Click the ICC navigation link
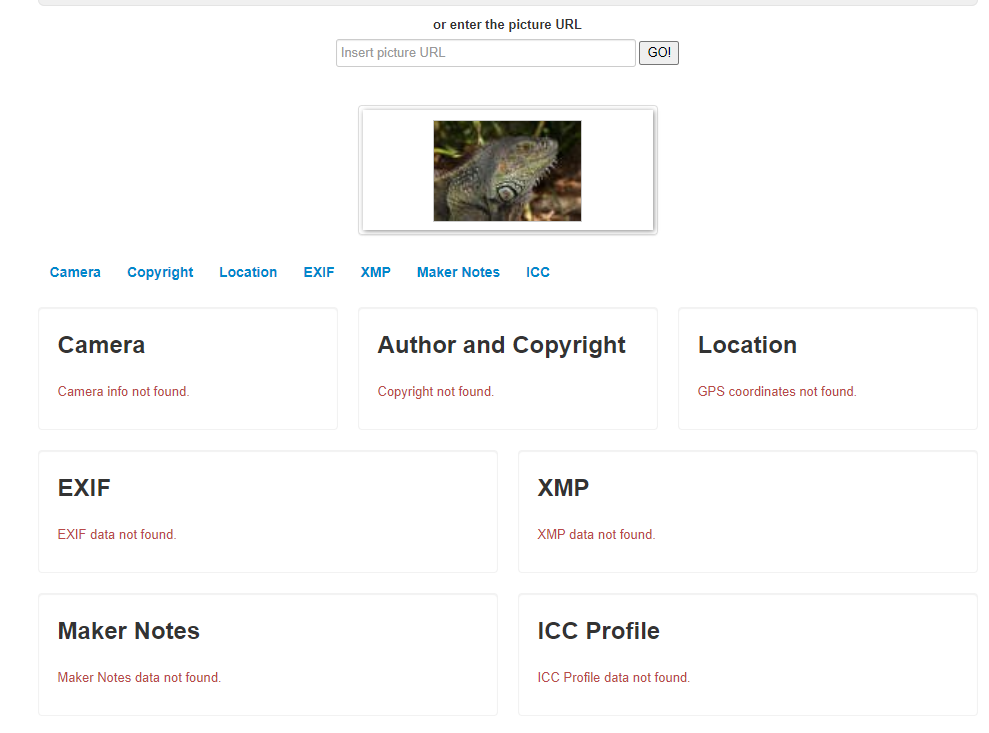This screenshot has width=989, height=733. point(538,272)
